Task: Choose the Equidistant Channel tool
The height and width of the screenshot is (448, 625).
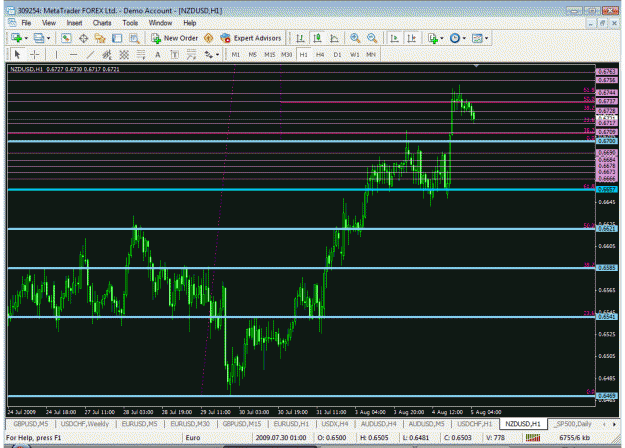Action: 107,55
